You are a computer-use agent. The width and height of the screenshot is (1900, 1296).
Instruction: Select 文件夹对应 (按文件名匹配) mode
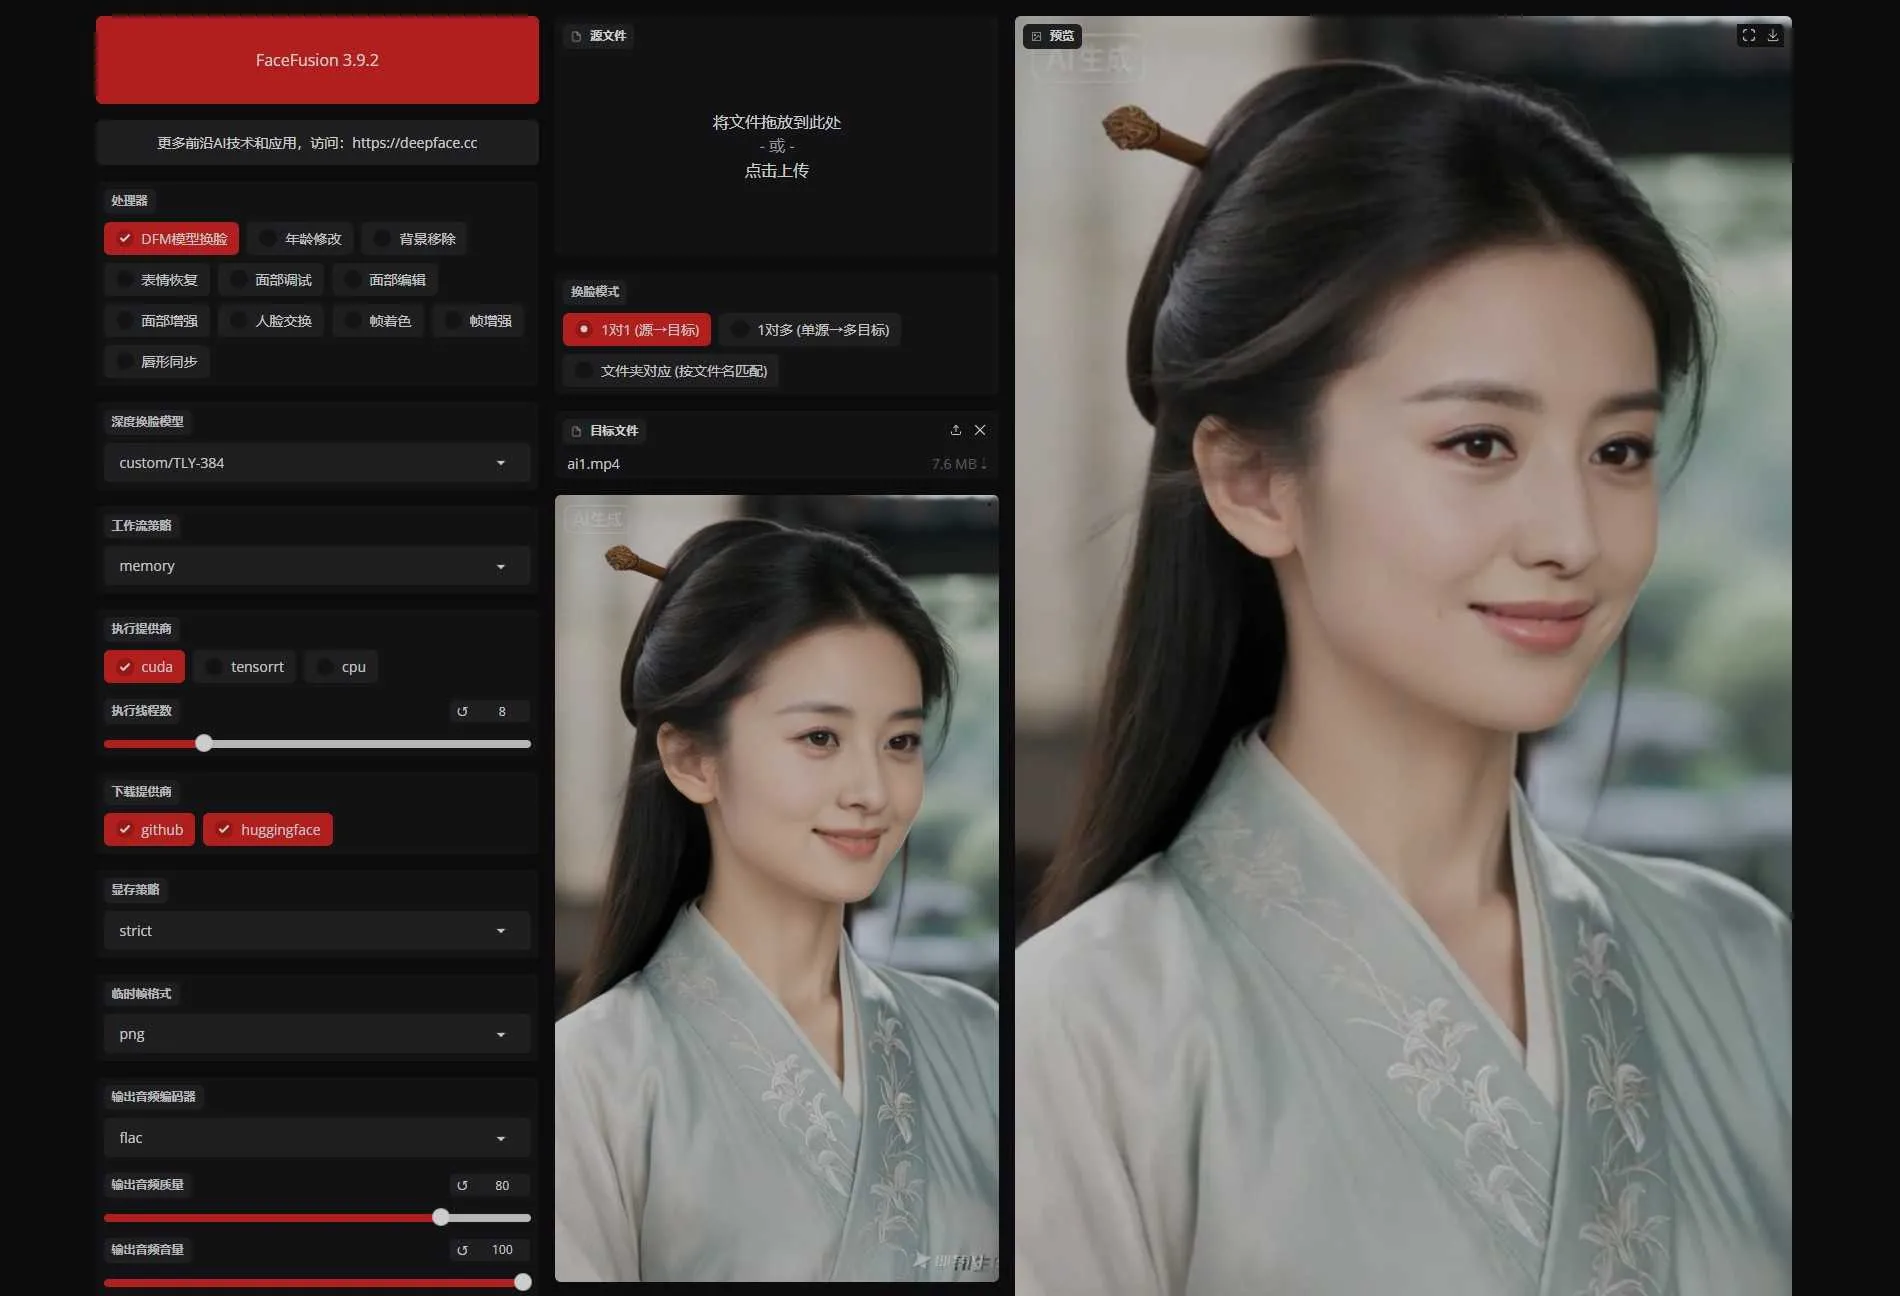pos(671,371)
